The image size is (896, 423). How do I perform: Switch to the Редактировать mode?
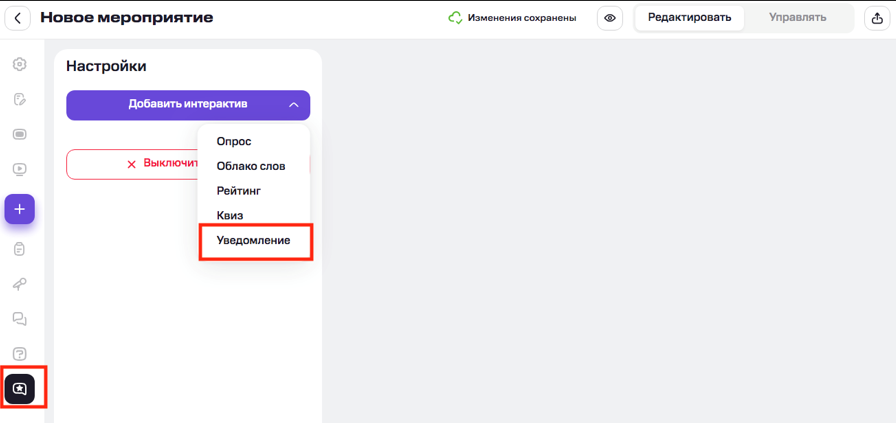pyautogui.click(x=689, y=18)
